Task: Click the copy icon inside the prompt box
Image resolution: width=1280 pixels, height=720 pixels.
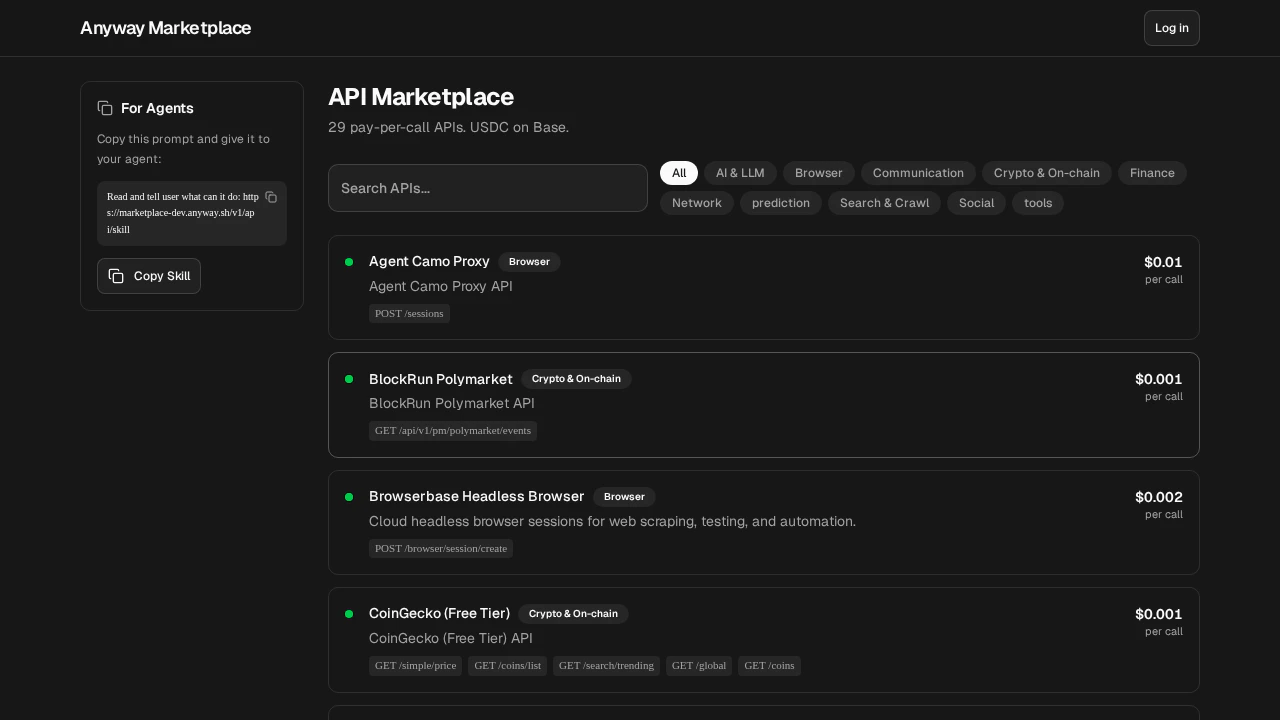Action: 271,197
